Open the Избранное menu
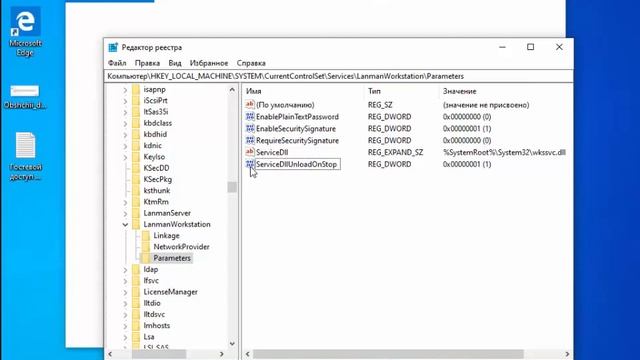The image size is (640, 360). [209, 63]
